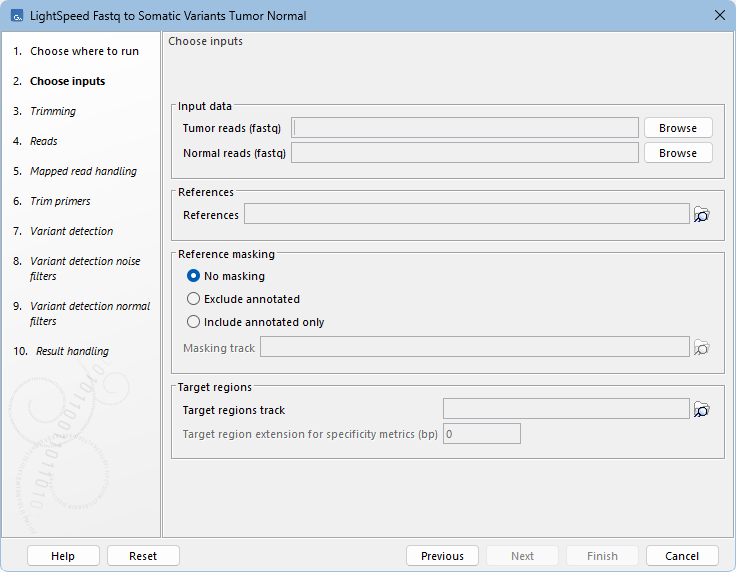Screen dimensions: 736x572
Task: Open the Variant detection step
Action: coord(72,231)
